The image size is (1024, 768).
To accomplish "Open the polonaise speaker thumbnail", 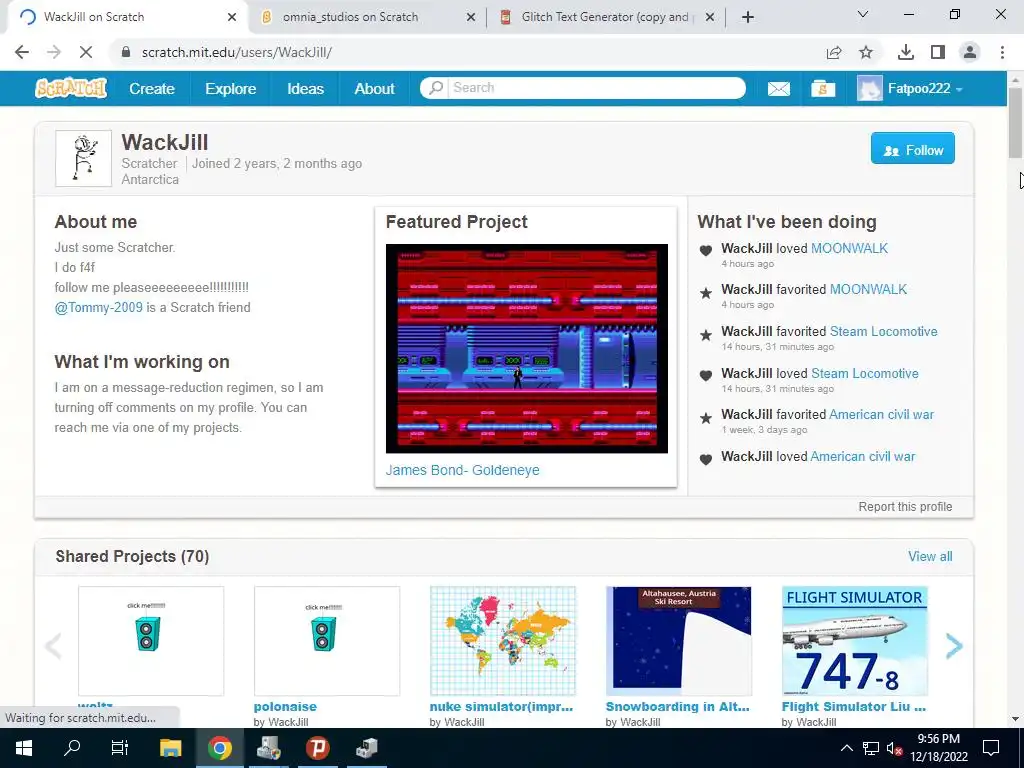I will click(x=327, y=641).
